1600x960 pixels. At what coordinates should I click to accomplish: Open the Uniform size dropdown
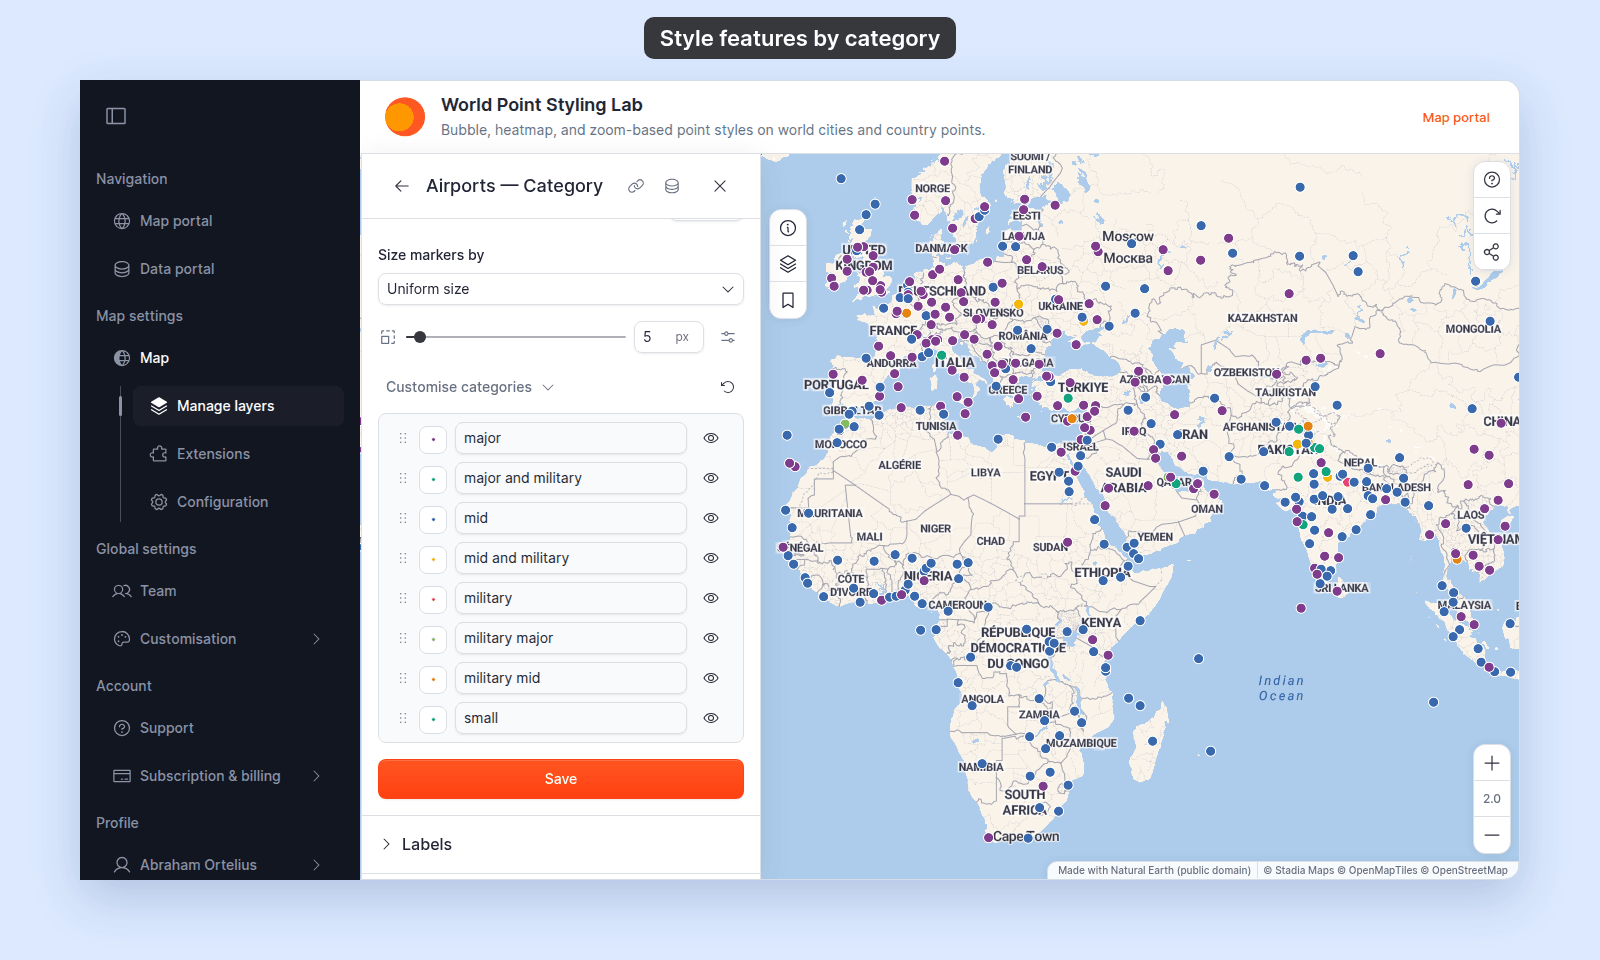tap(561, 289)
